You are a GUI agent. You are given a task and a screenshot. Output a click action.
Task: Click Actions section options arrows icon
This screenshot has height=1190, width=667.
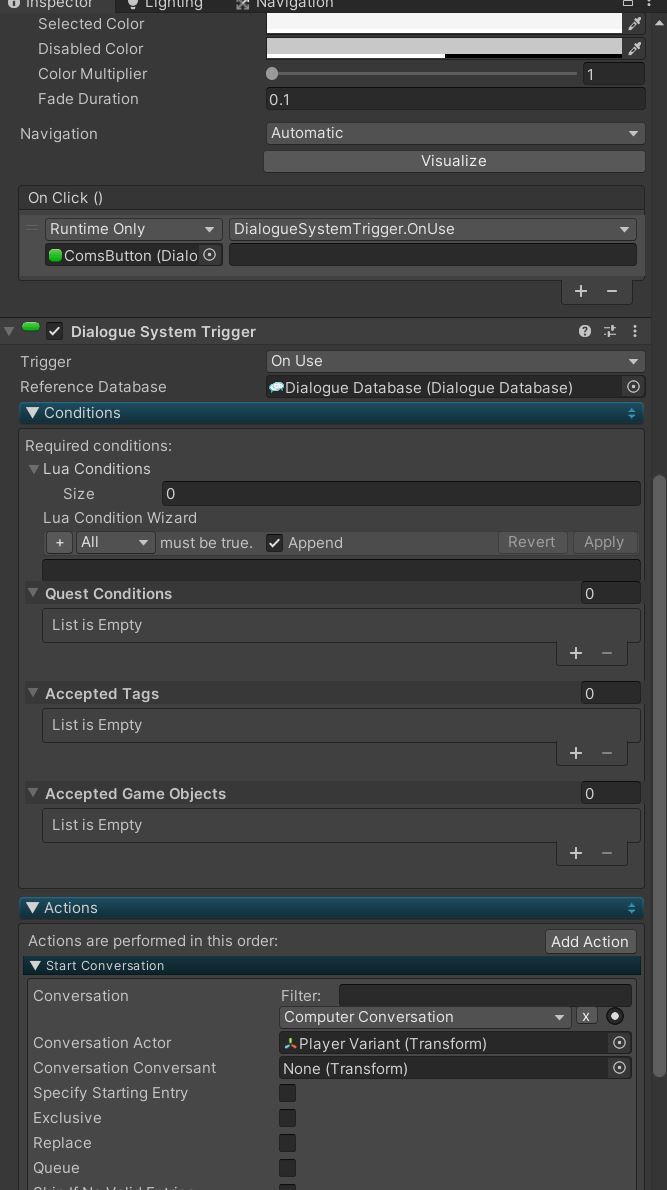pos(631,908)
